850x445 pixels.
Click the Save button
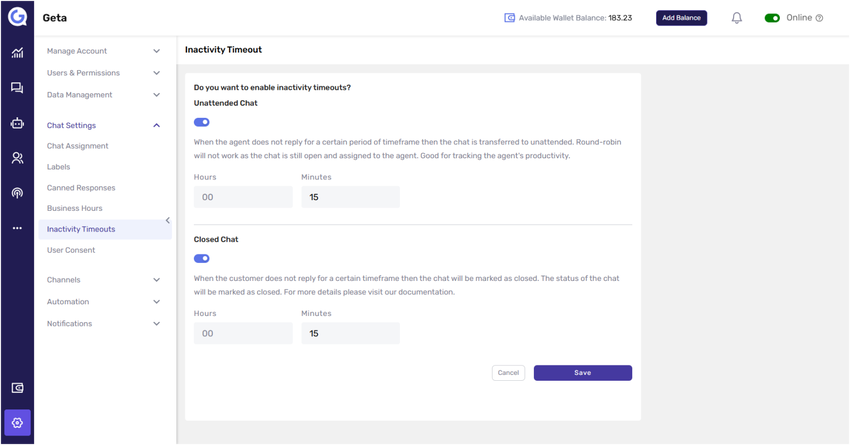coord(582,373)
